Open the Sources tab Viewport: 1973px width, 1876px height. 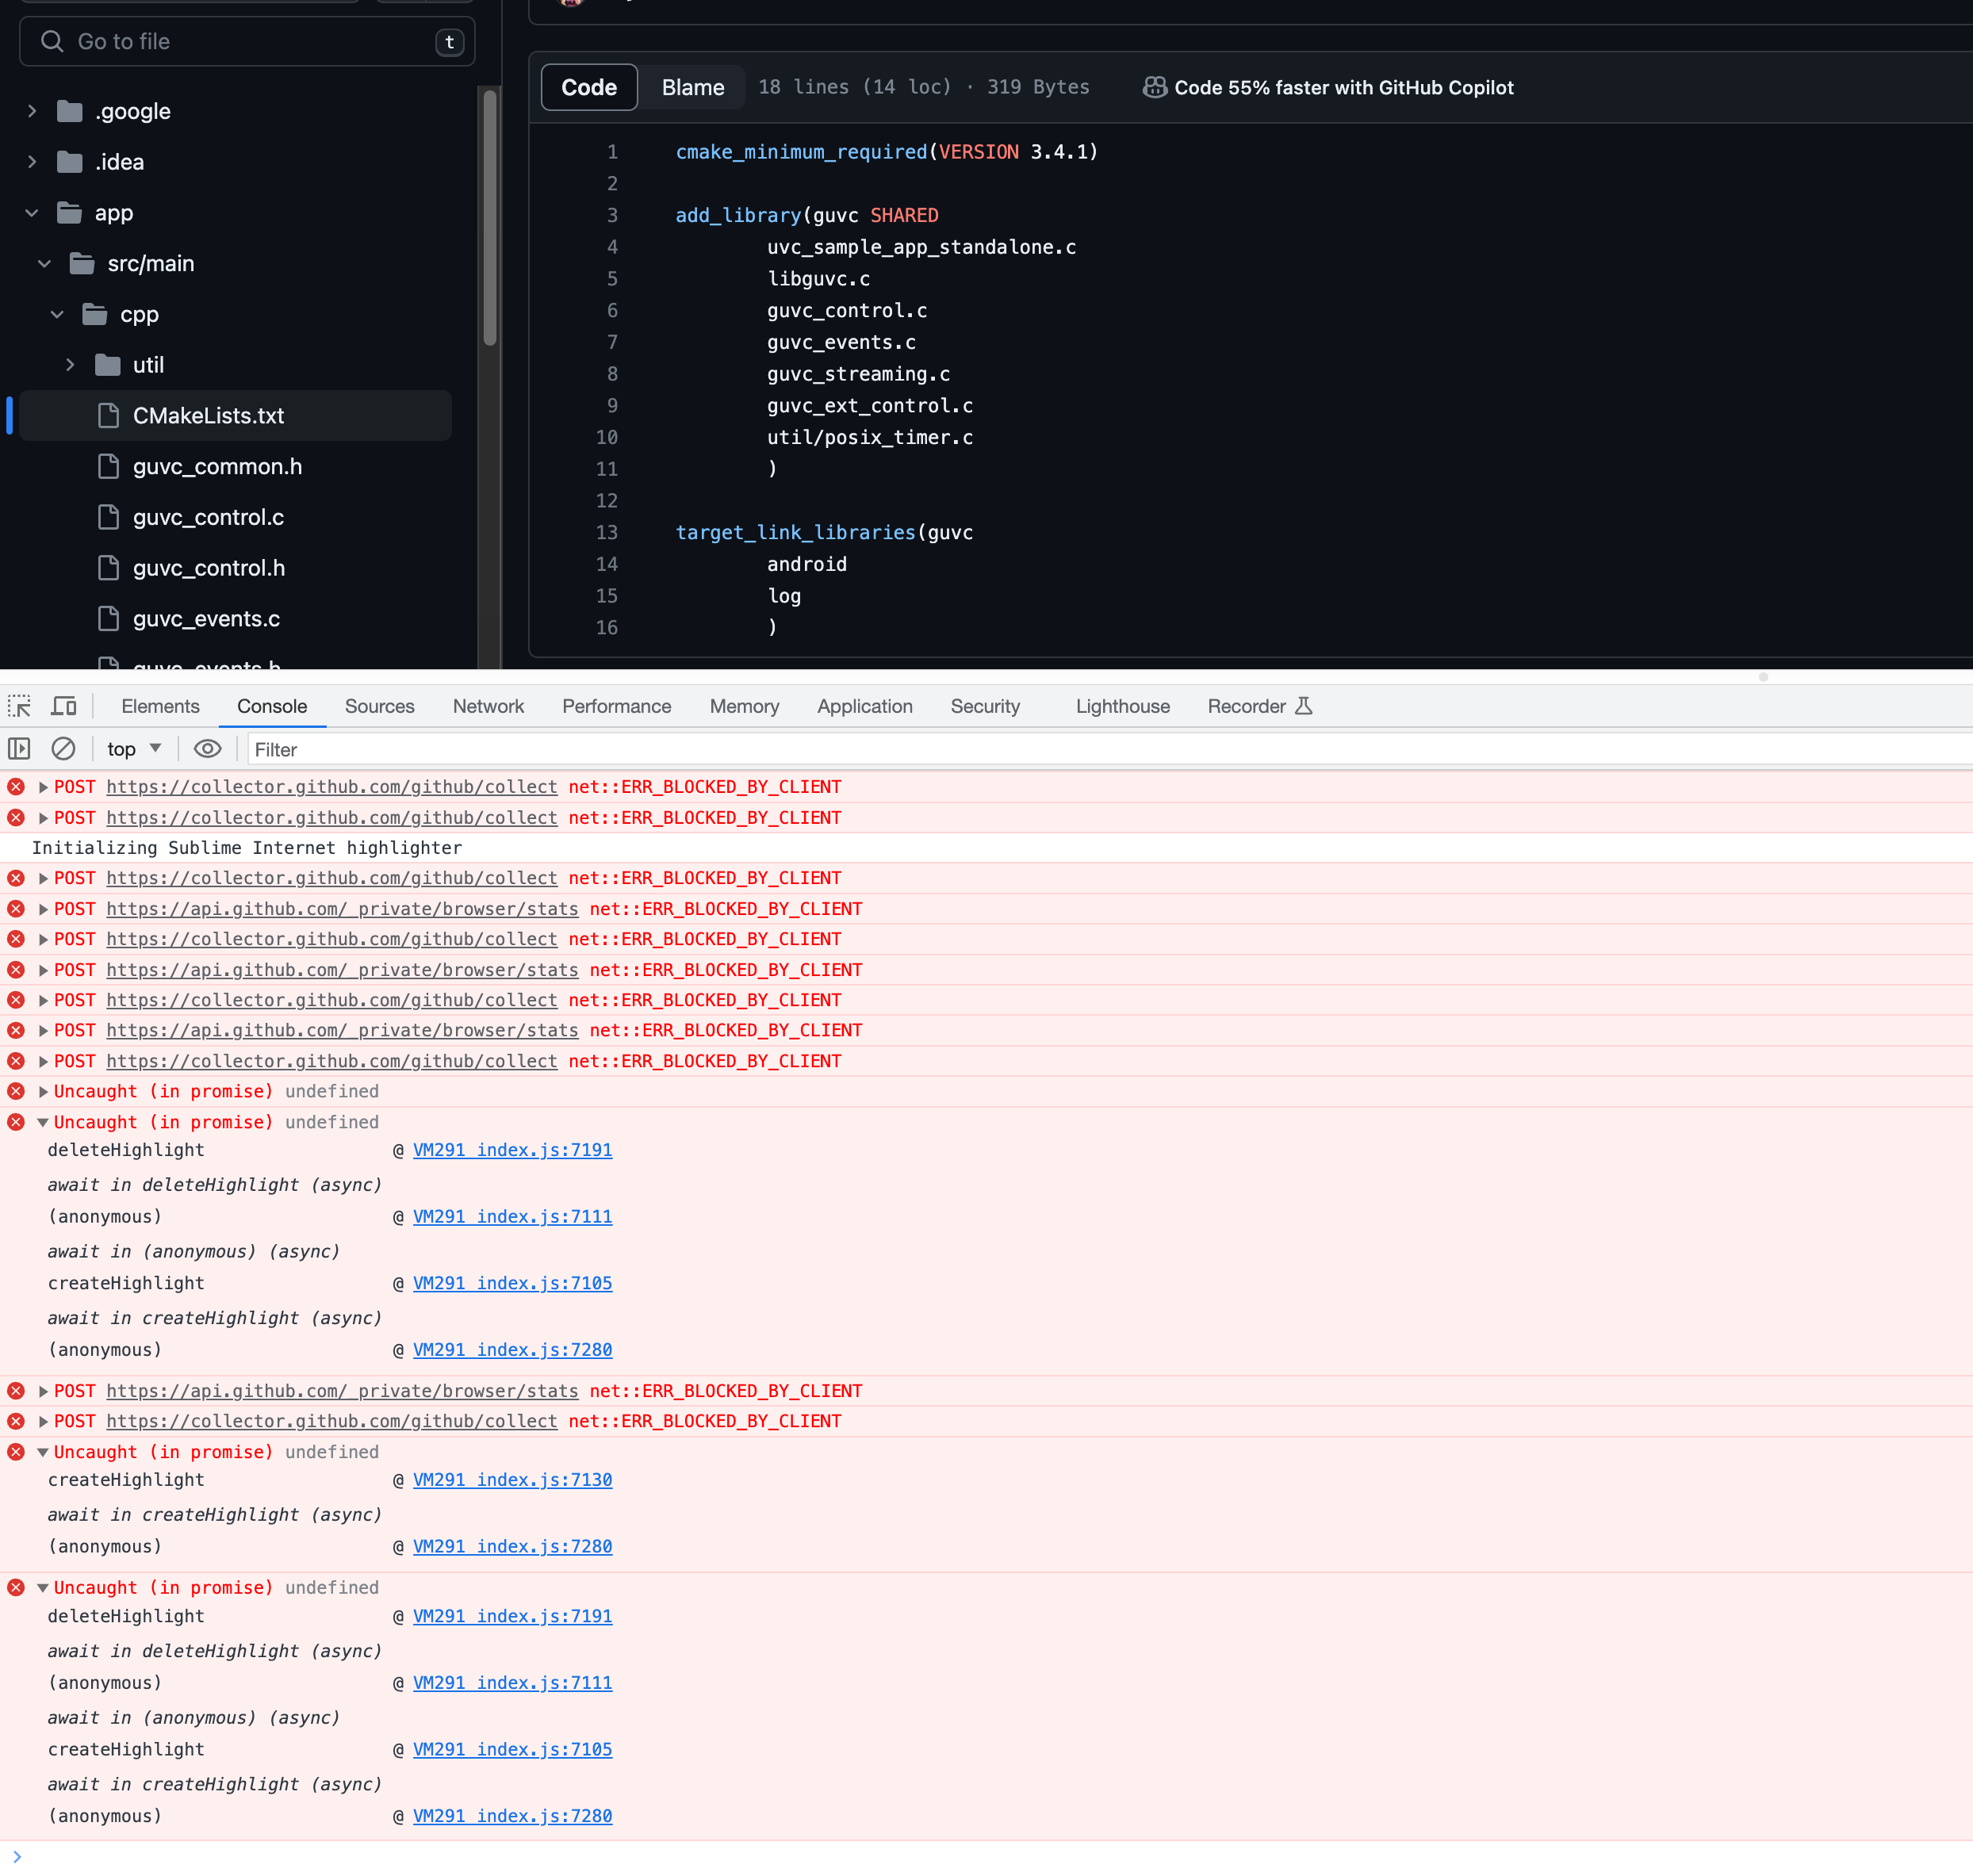pos(379,706)
